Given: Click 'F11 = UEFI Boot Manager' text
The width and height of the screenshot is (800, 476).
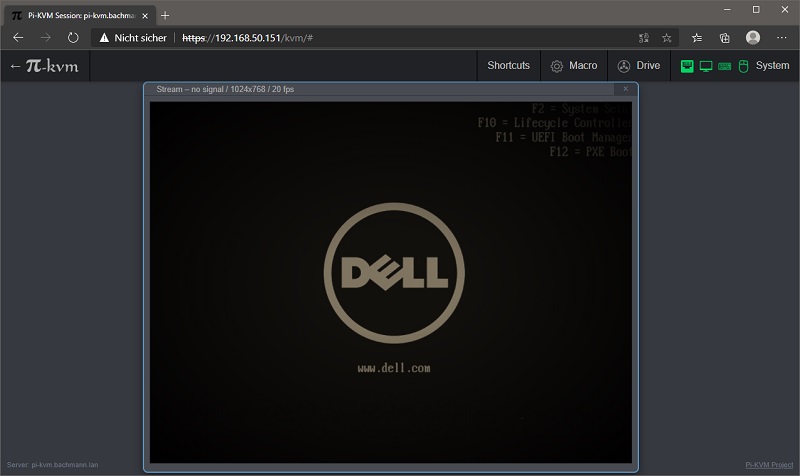Looking at the screenshot, I should click(563, 137).
